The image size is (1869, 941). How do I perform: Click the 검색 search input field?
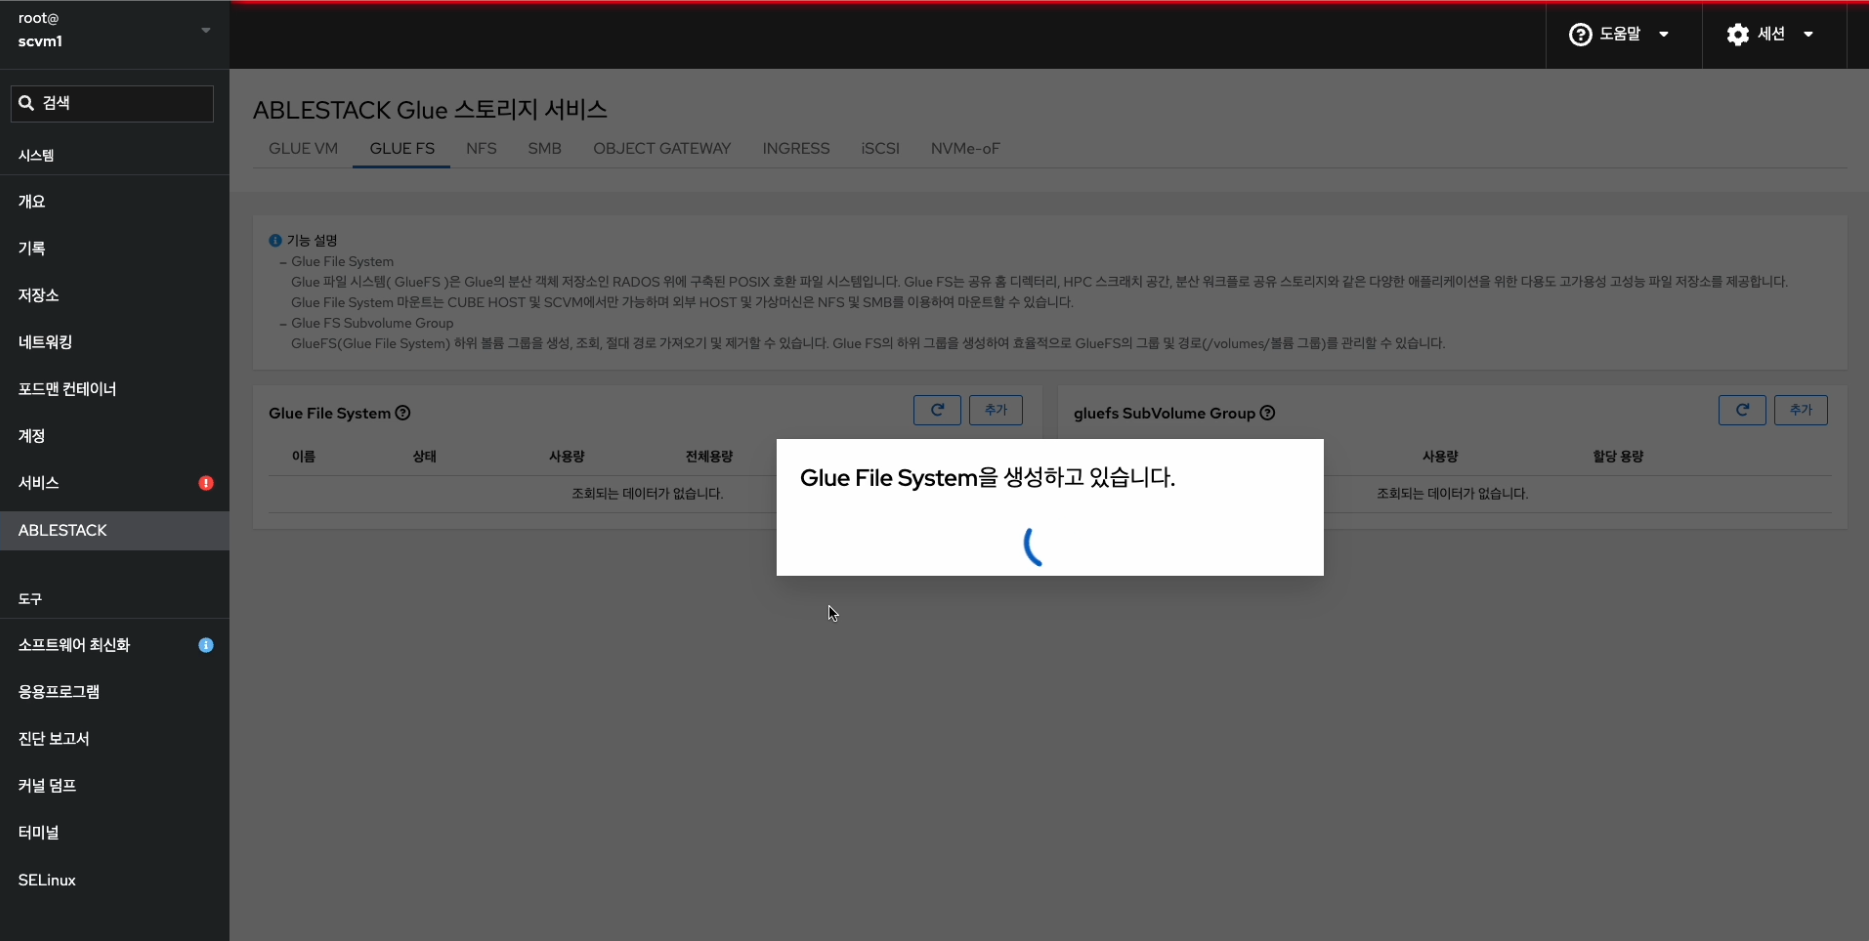tap(112, 103)
